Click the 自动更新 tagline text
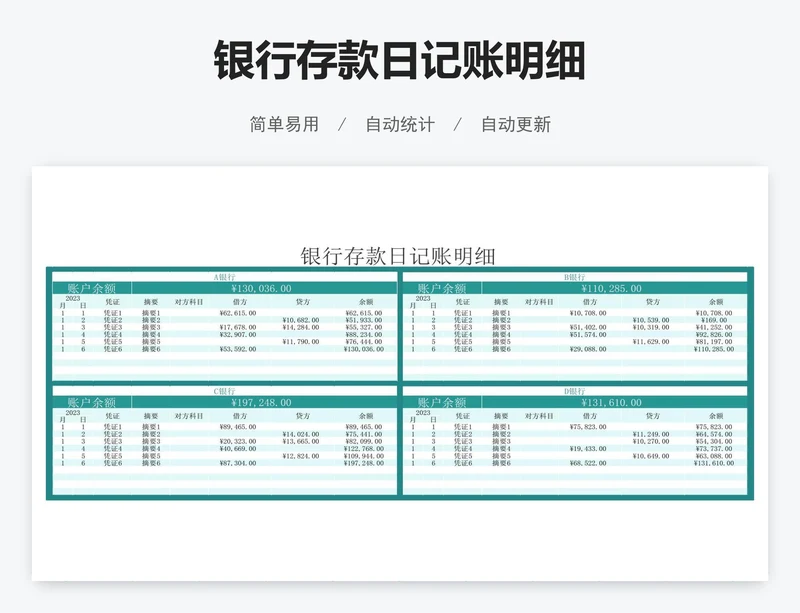 516,125
